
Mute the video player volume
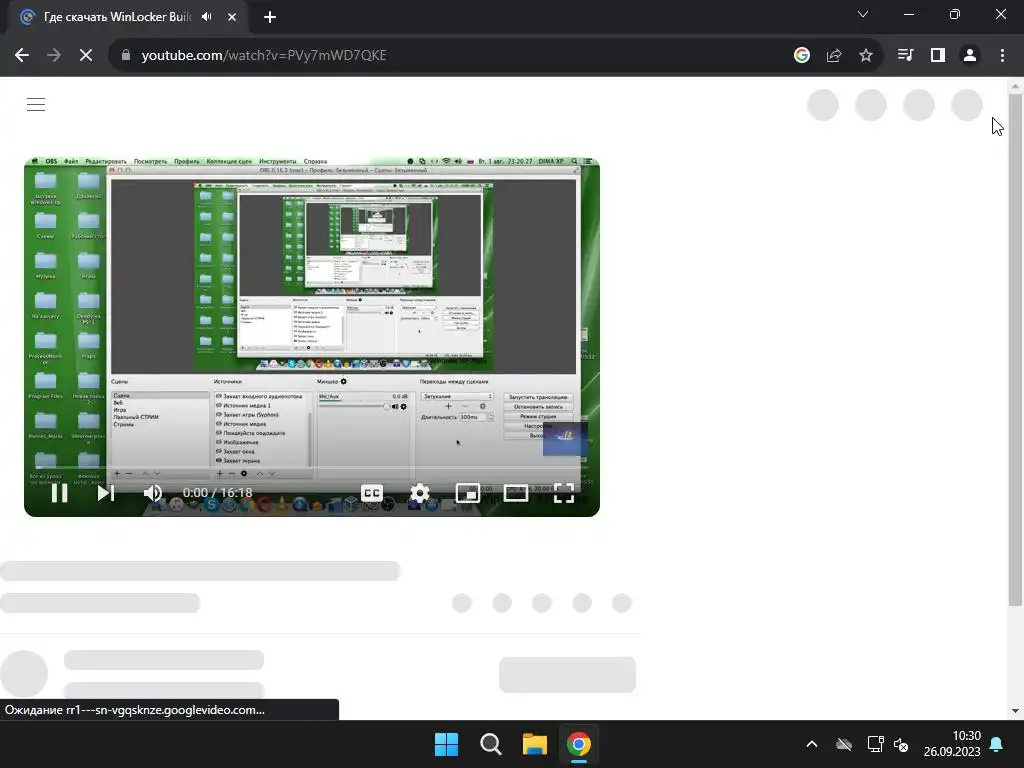coord(153,493)
